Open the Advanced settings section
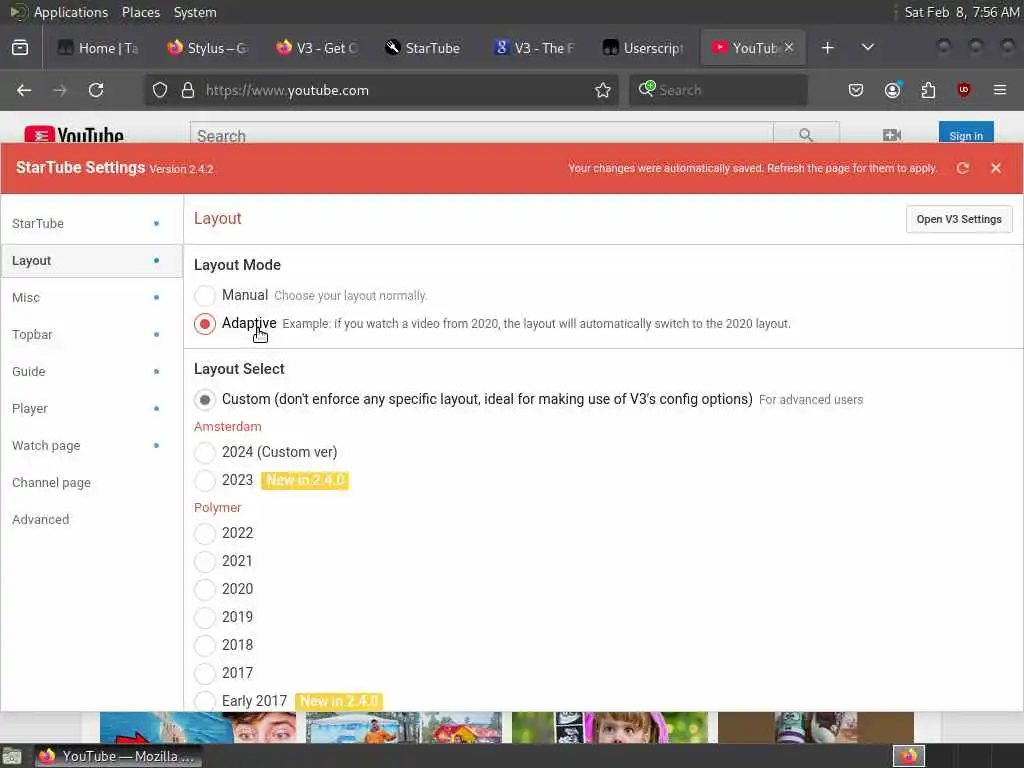Viewport: 1024px width, 768px height. (91, 520)
